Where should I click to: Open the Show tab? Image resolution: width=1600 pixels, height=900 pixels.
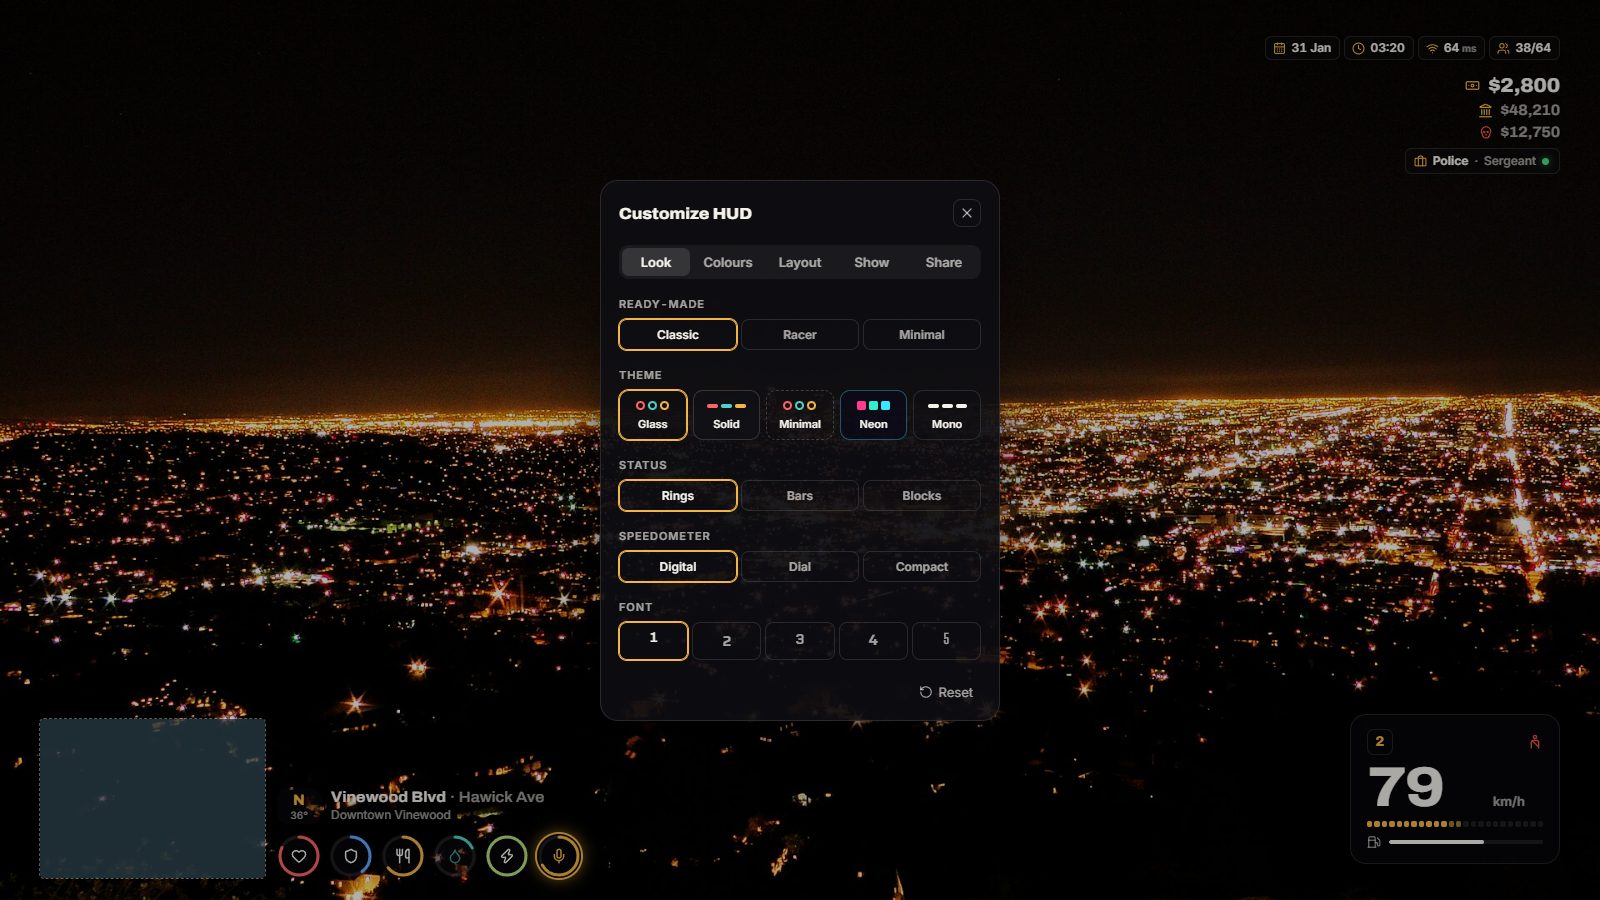[872, 262]
